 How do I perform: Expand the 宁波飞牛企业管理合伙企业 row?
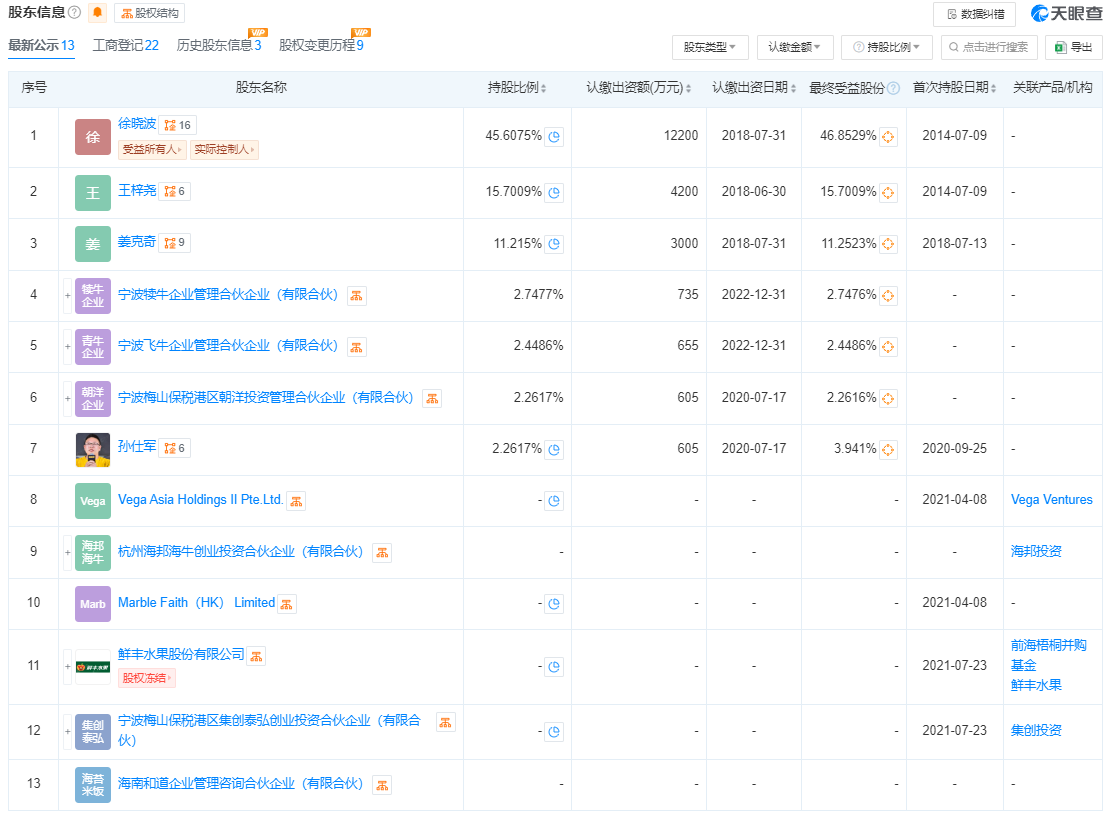pos(68,347)
